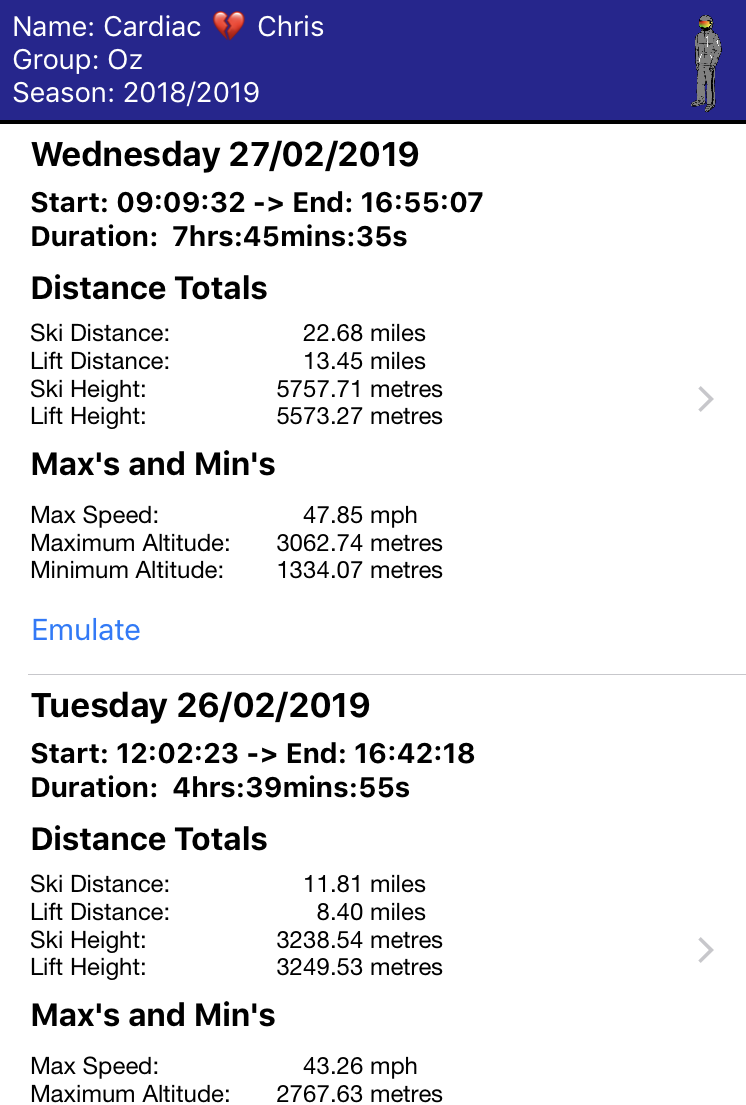Tap the 47.85 mph Max Speed row
The height and width of the screenshot is (1105, 746).
click(236, 516)
